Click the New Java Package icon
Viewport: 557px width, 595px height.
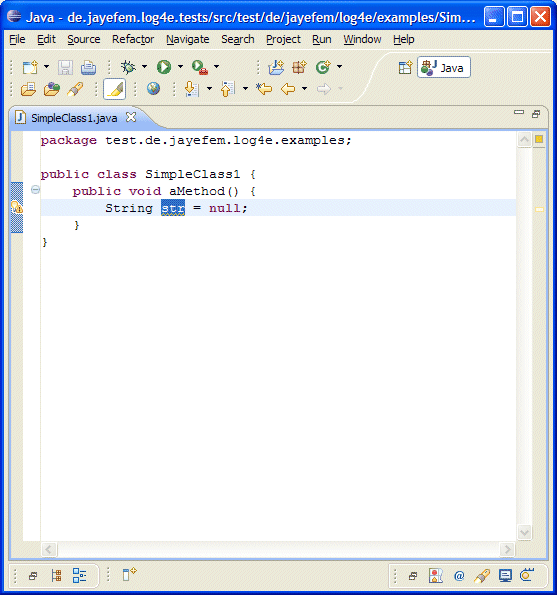coord(299,68)
